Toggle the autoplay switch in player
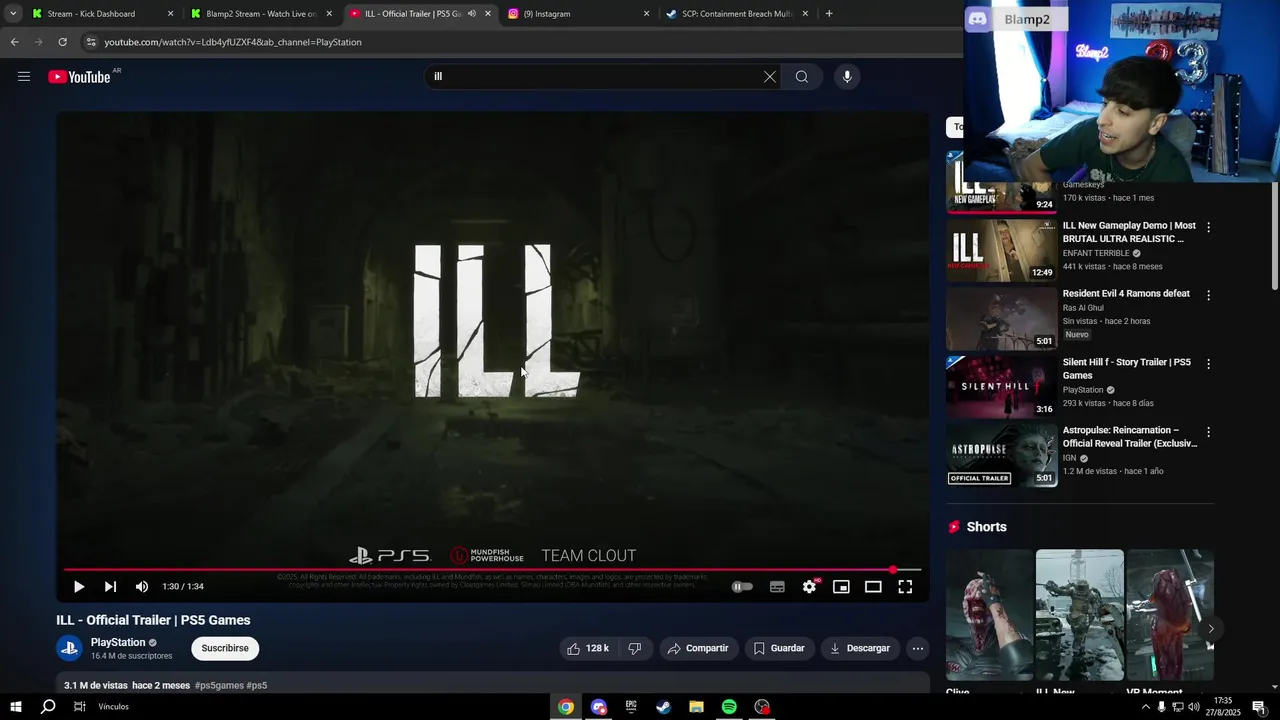The image size is (1280, 720). [x=742, y=587]
